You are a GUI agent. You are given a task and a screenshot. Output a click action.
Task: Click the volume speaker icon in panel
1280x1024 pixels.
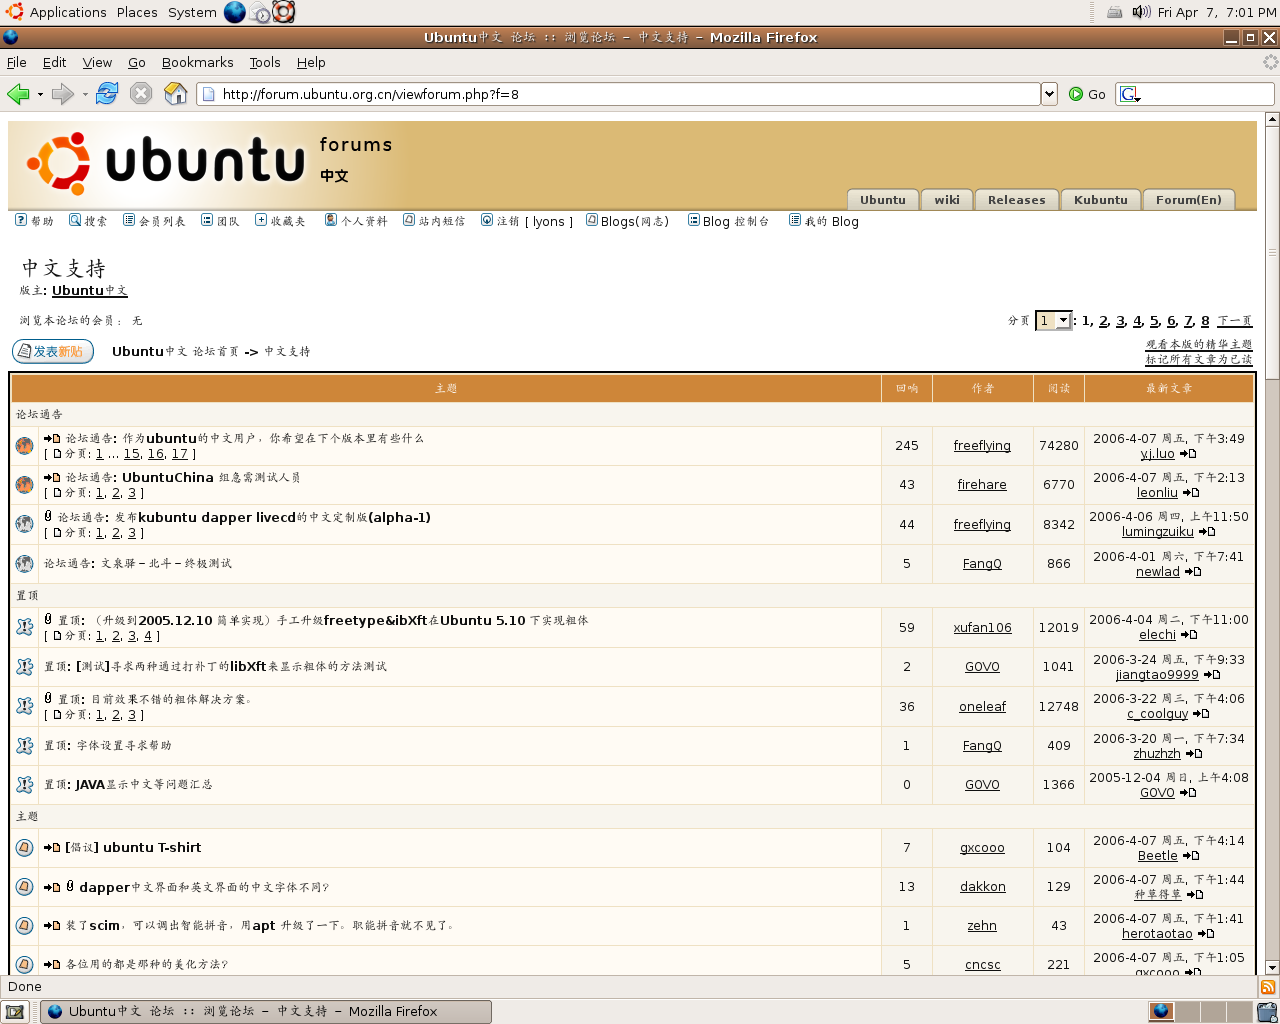[x=1141, y=12]
